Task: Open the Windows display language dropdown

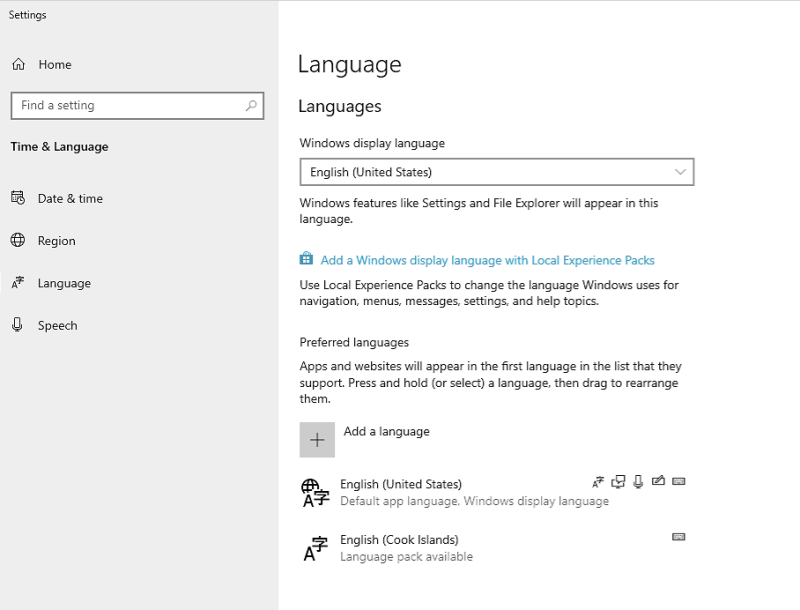Action: point(497,171)
